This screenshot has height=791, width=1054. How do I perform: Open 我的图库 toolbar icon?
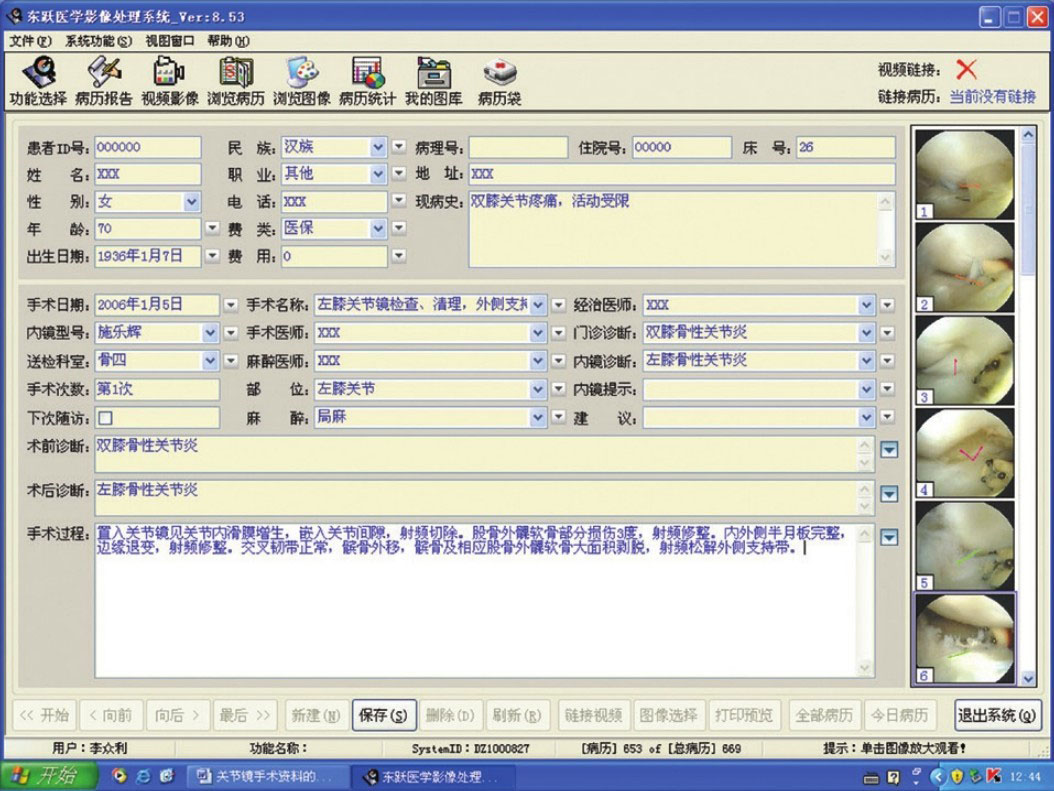[x=434, y=80]
